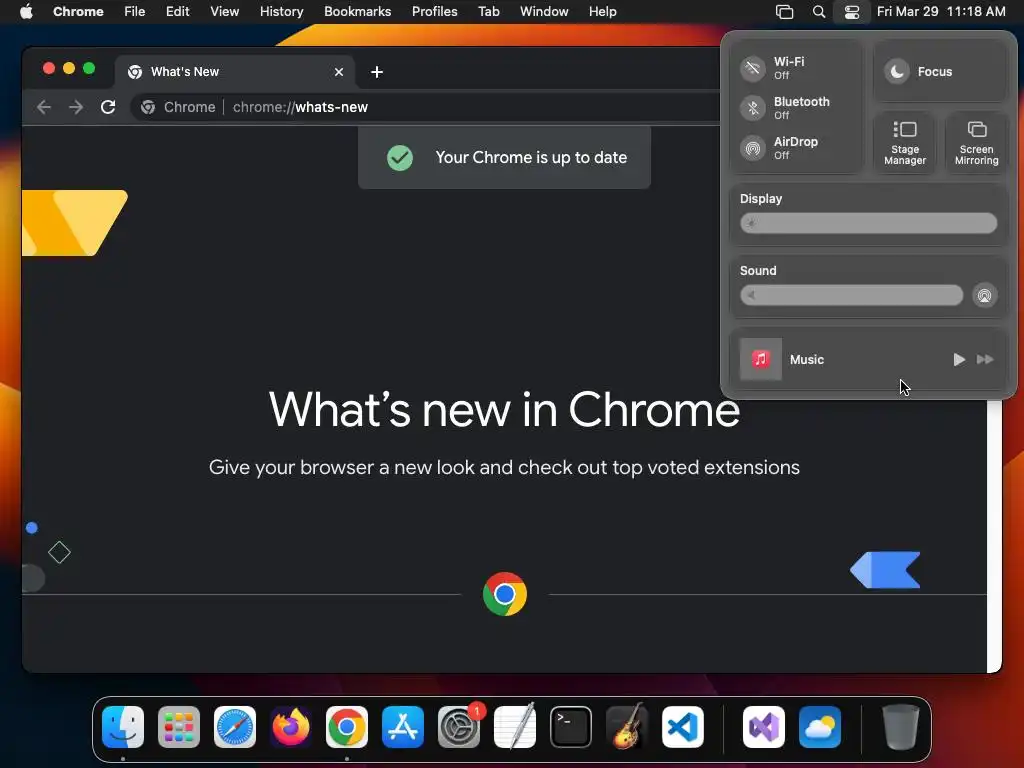Image resolution: width=1024 pixels, height=768 pixels.
Task: Adjust the Display brightness slider
Action: (x=868, y=223)
